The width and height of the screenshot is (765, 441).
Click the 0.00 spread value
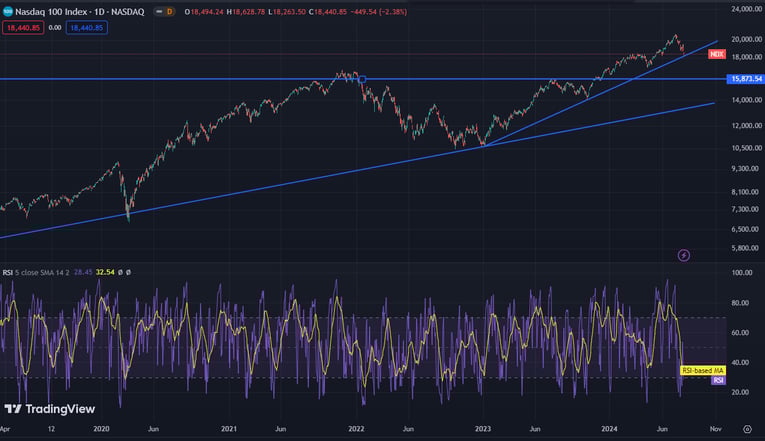click(x=55, y=28)
